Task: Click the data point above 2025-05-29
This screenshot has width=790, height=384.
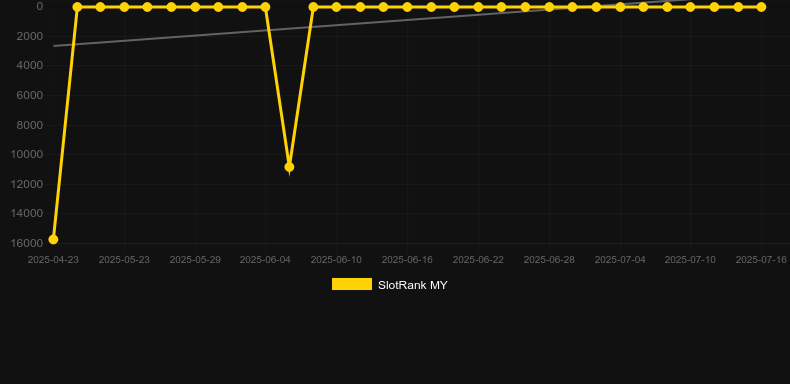Action: coord(195,7)
